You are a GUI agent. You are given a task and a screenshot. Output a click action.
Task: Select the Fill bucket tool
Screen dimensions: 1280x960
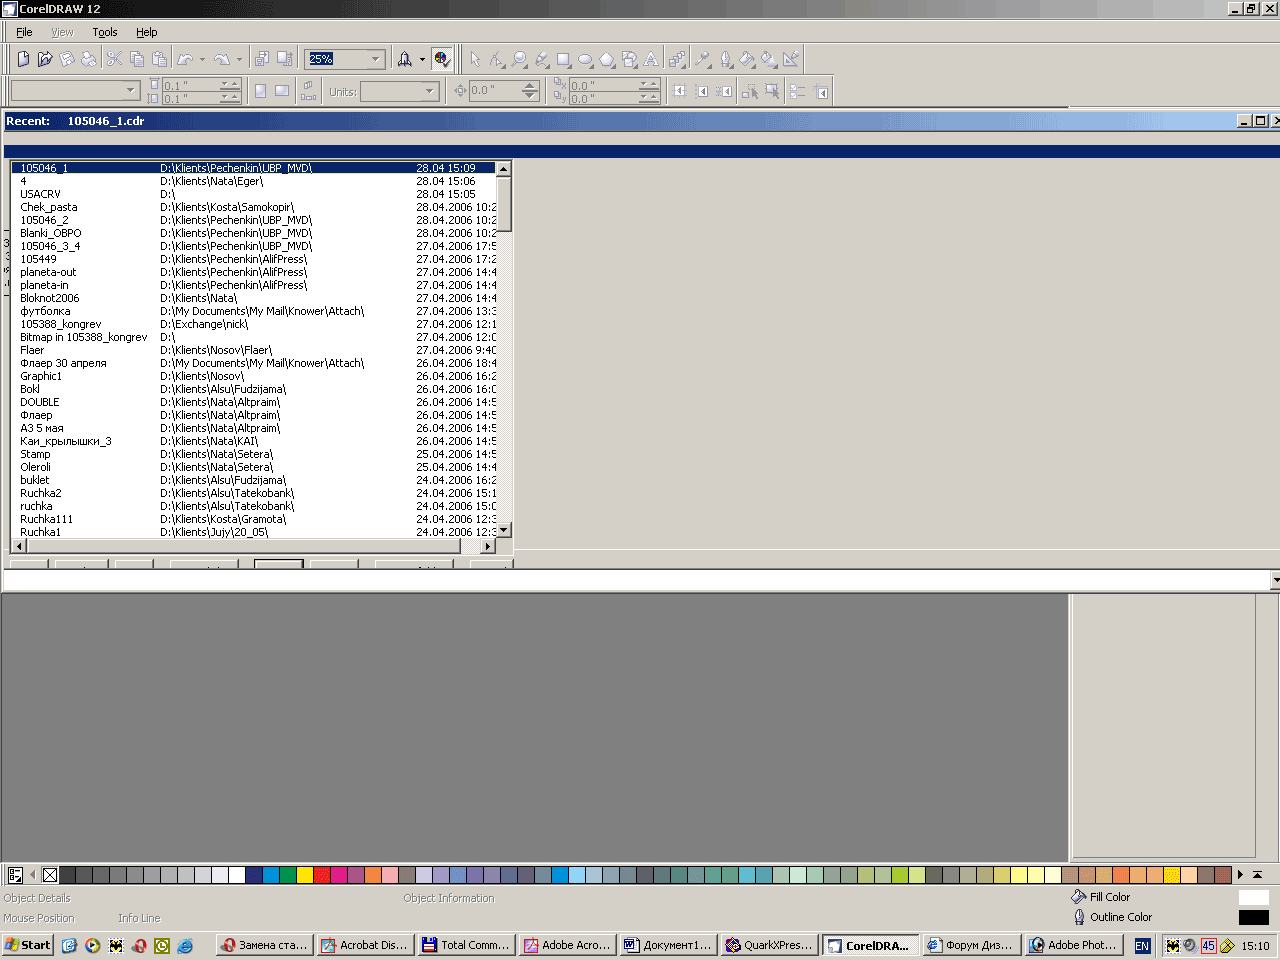(747, 59)
